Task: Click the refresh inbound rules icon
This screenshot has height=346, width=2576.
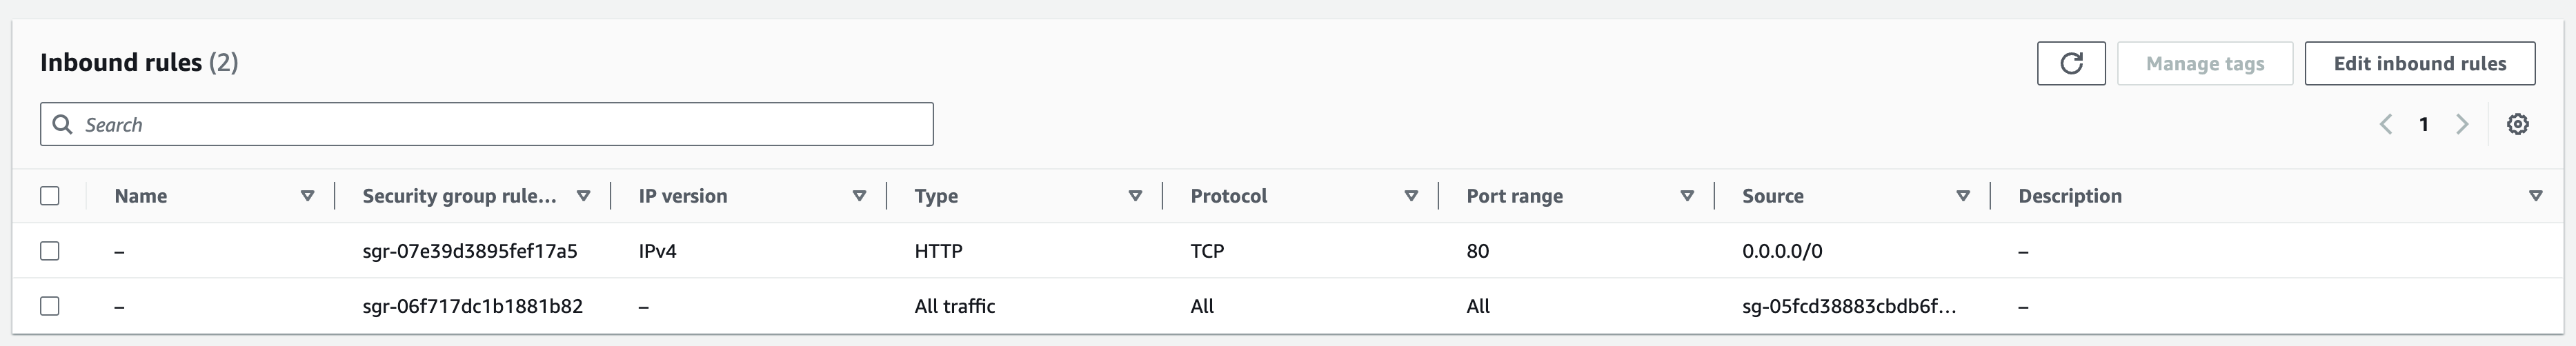Action: (2071, 64)
